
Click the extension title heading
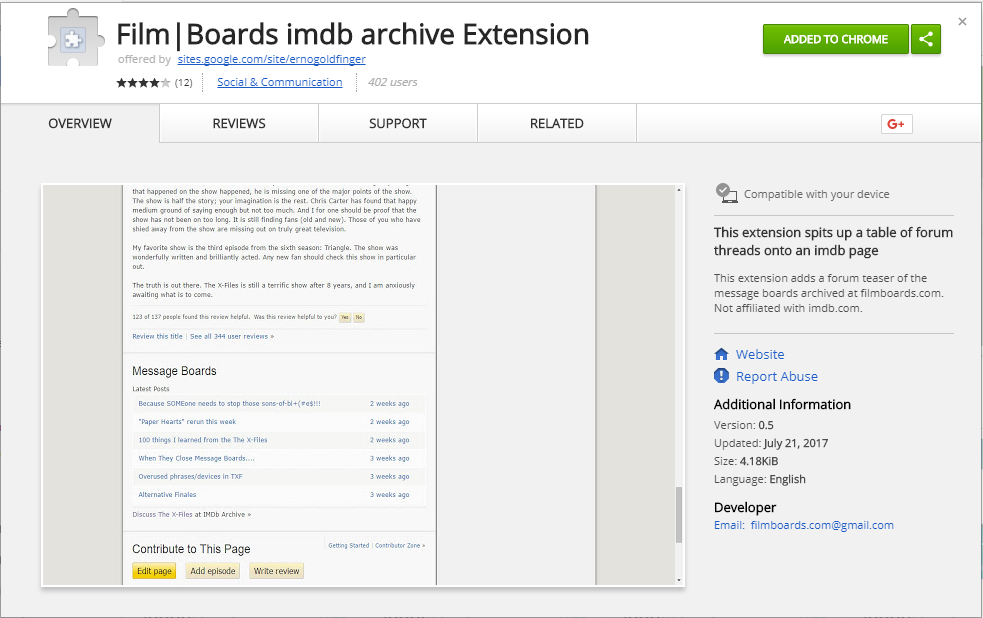tap(353, 34)
